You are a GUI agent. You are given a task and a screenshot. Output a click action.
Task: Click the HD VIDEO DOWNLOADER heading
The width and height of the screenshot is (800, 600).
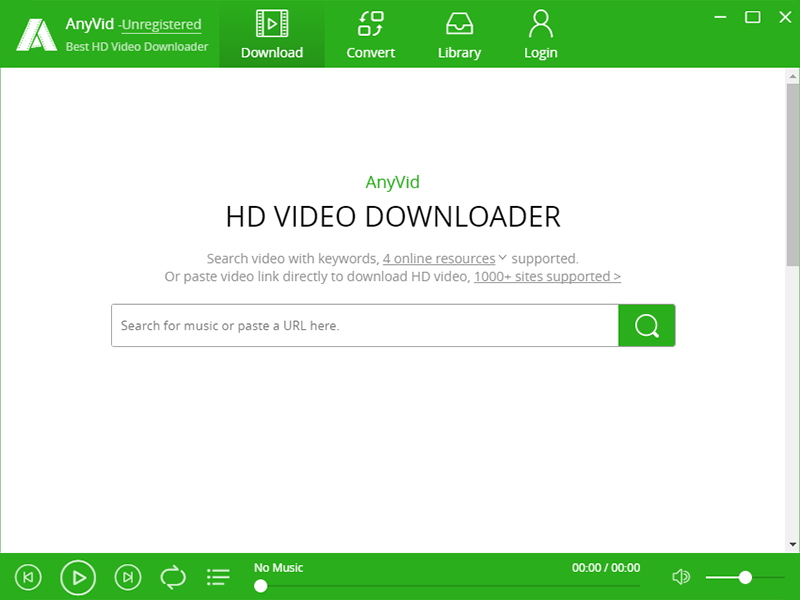pyautogui.click(x=393, y=216)
